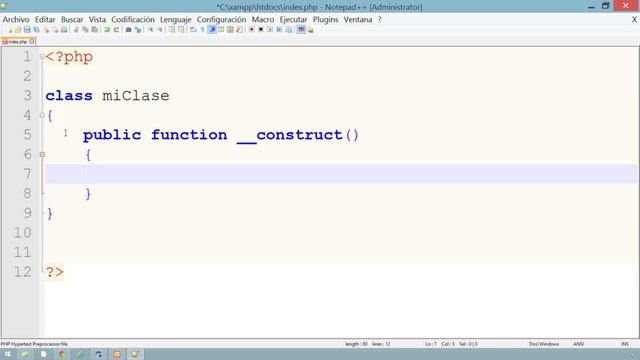Click the Replace toolbar icon
The height and width of the screenshot is (360, 640).
pyautogui.click(x=138, y=30)
